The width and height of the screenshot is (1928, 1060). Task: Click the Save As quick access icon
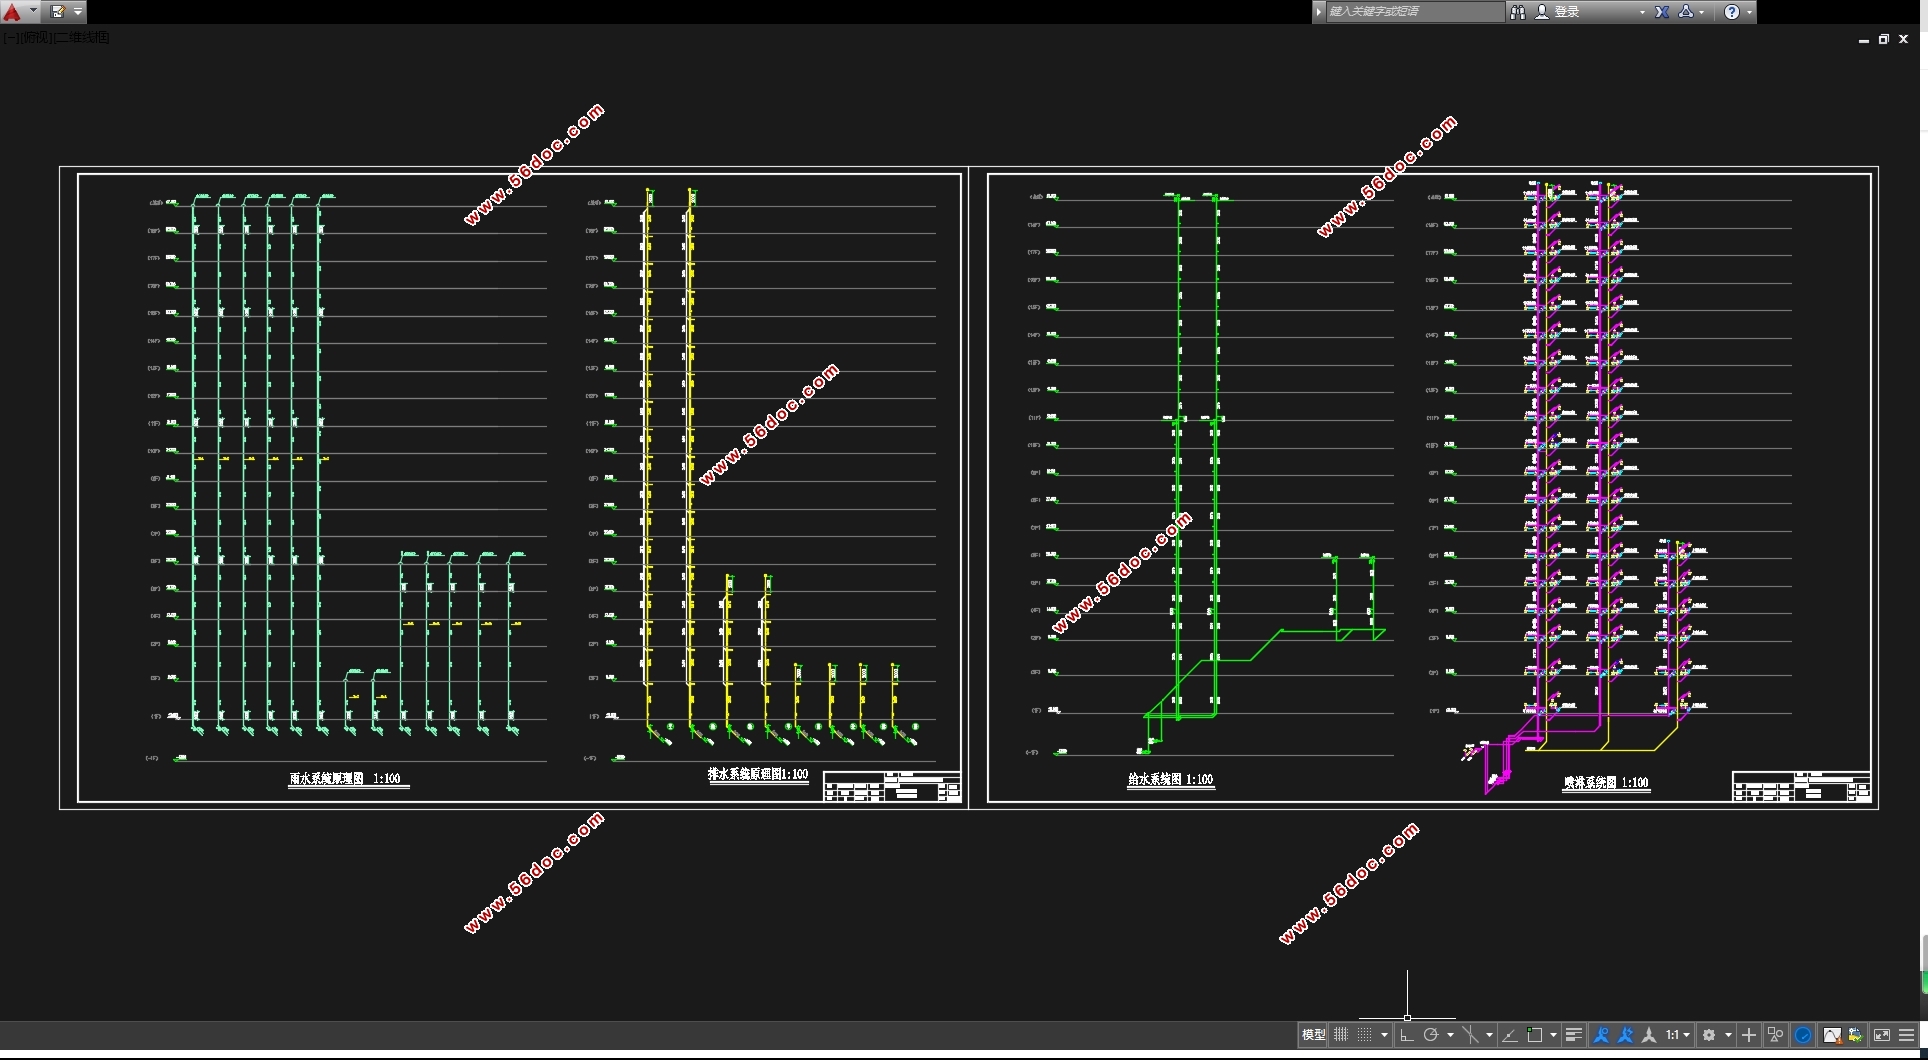pyautogui.click(x=58, y=12)
